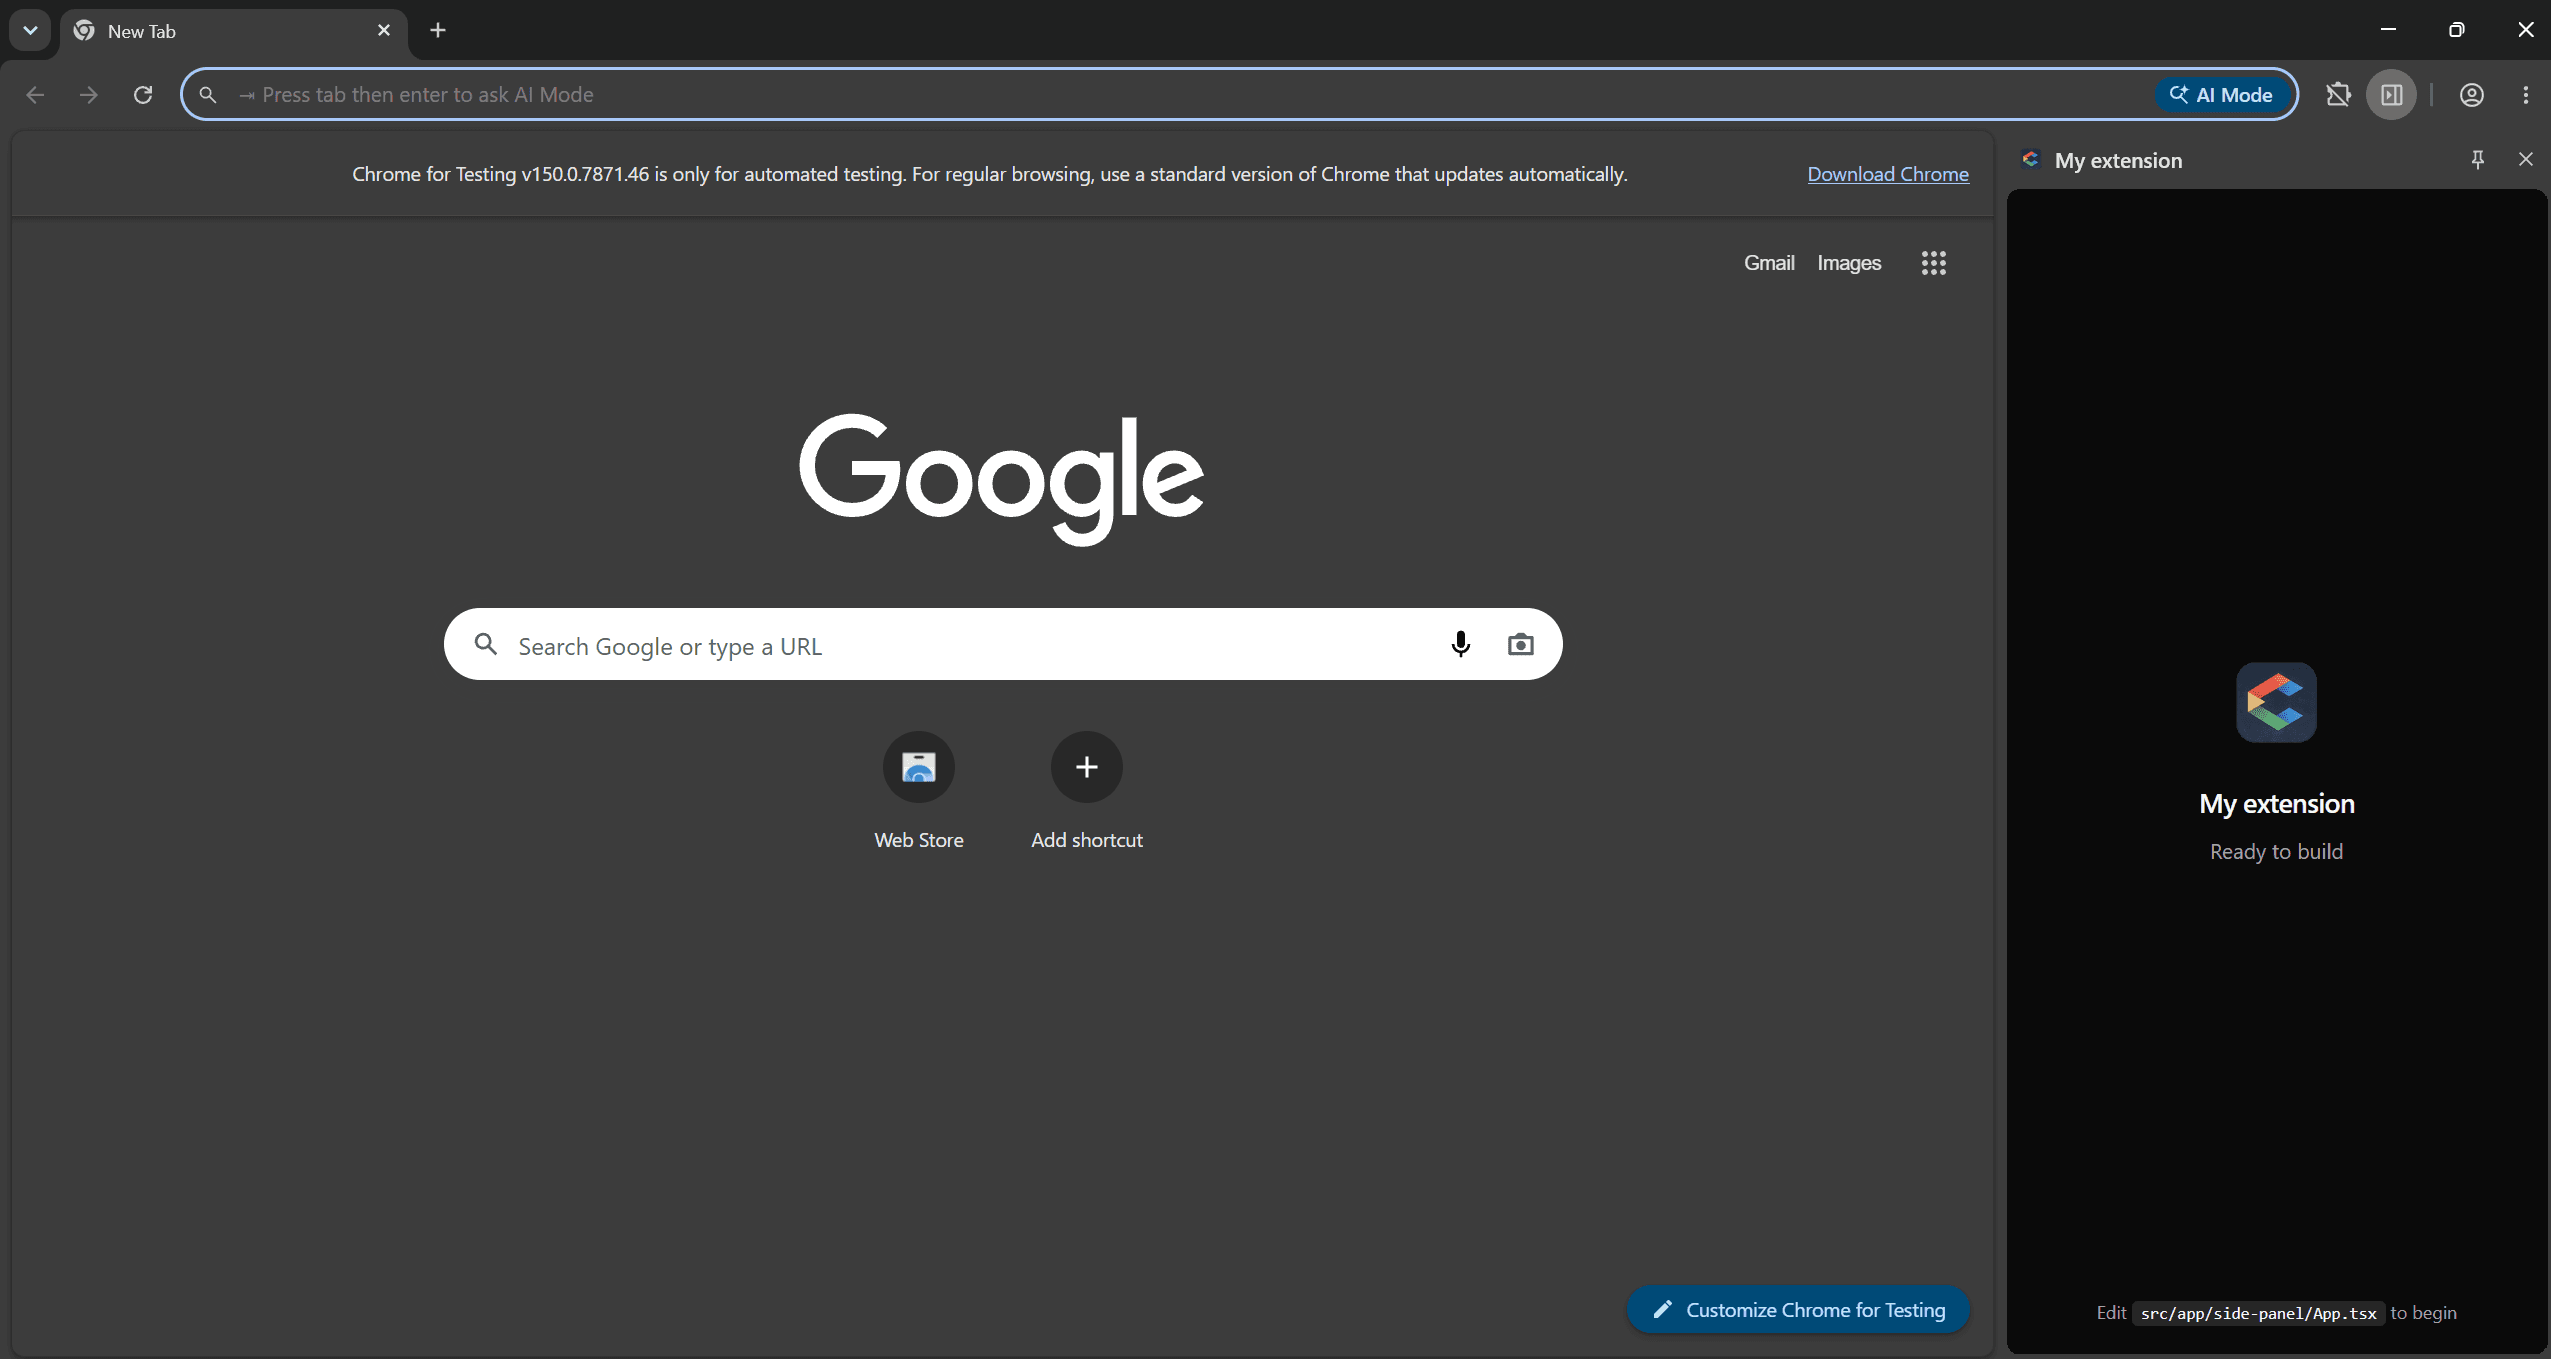Open the Google apps grid
2551x1359 pixels.
(x=1934, y=263)
